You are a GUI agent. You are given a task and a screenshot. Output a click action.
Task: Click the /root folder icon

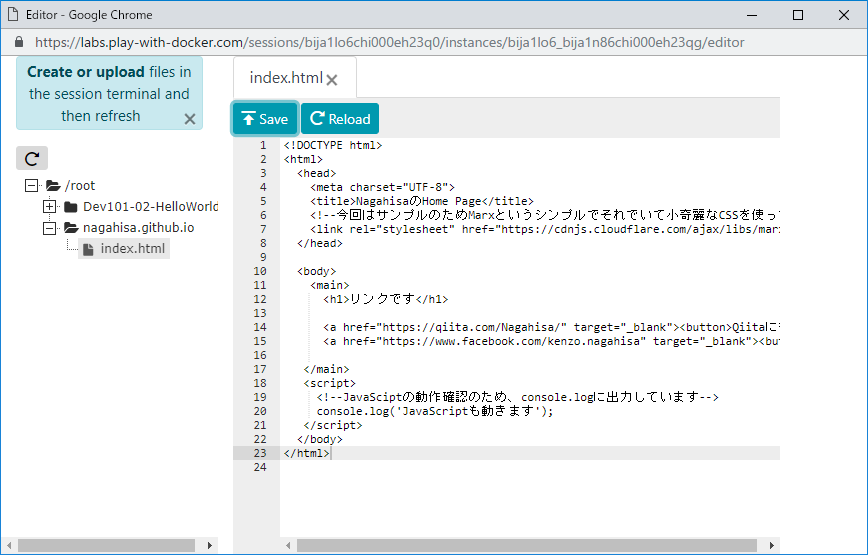[x=53, y=186]
